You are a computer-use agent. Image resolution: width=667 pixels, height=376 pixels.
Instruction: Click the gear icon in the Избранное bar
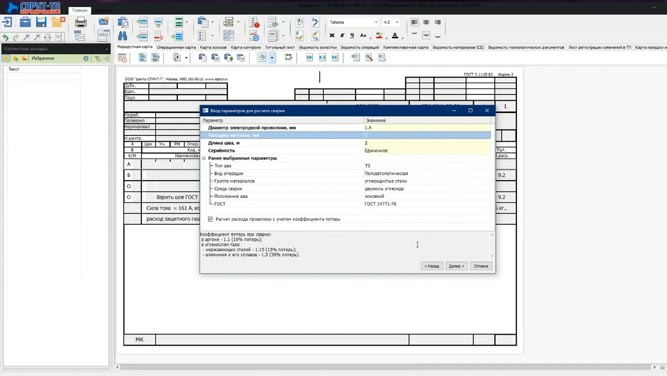(86, 58)
